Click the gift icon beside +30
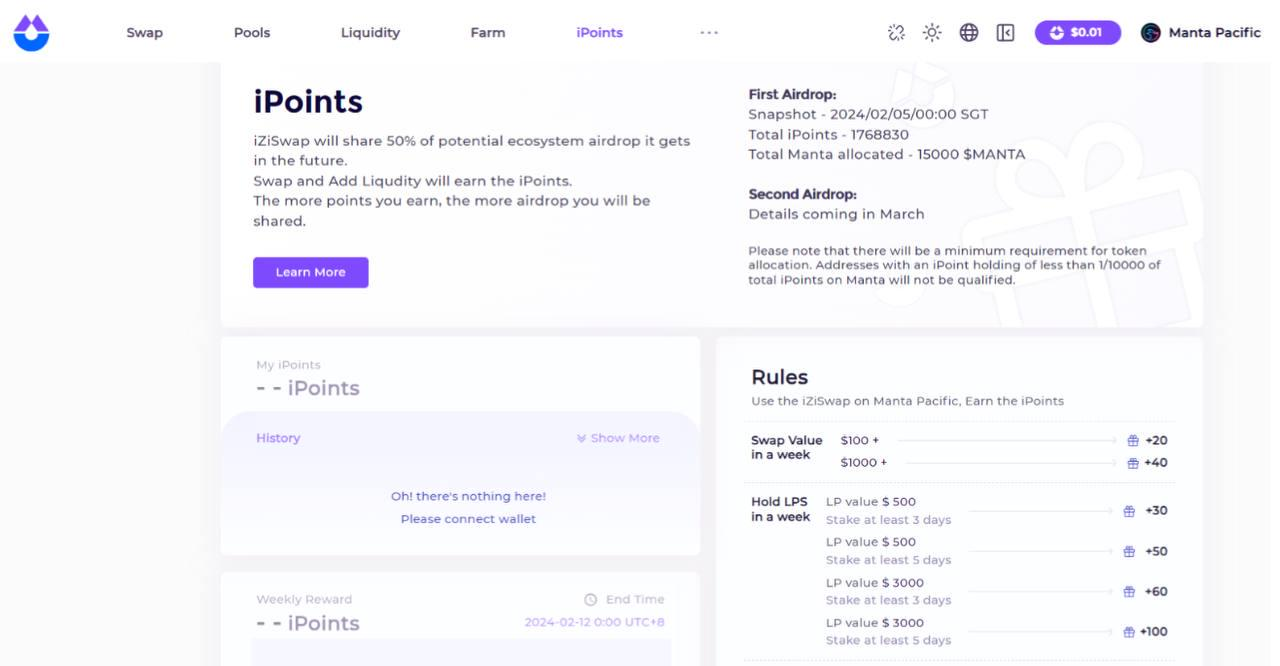Screen dimensions: 1280x666 (1129, 511)
